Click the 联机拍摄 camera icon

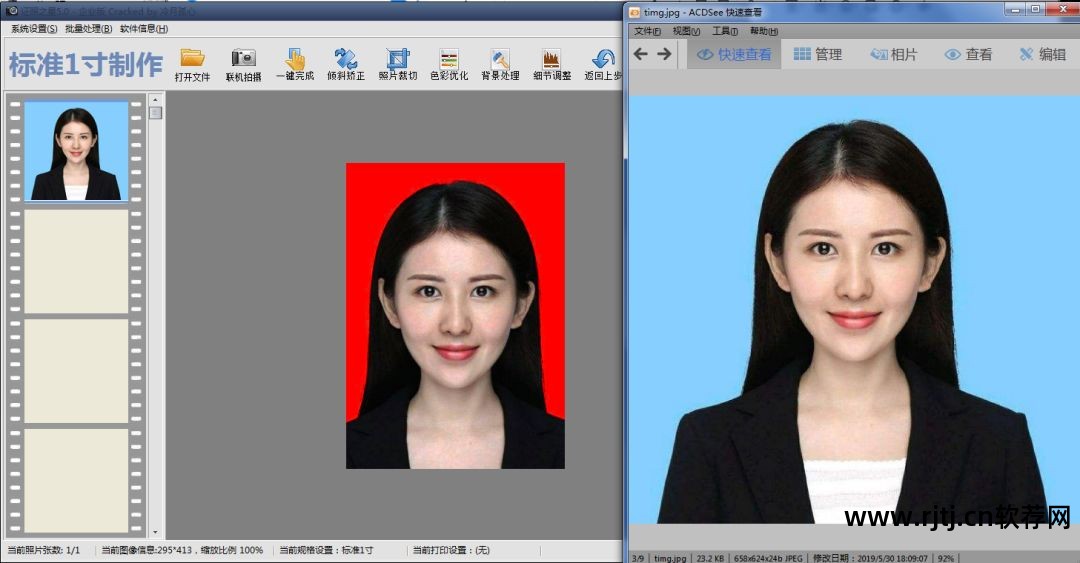(x=243, y=59)
